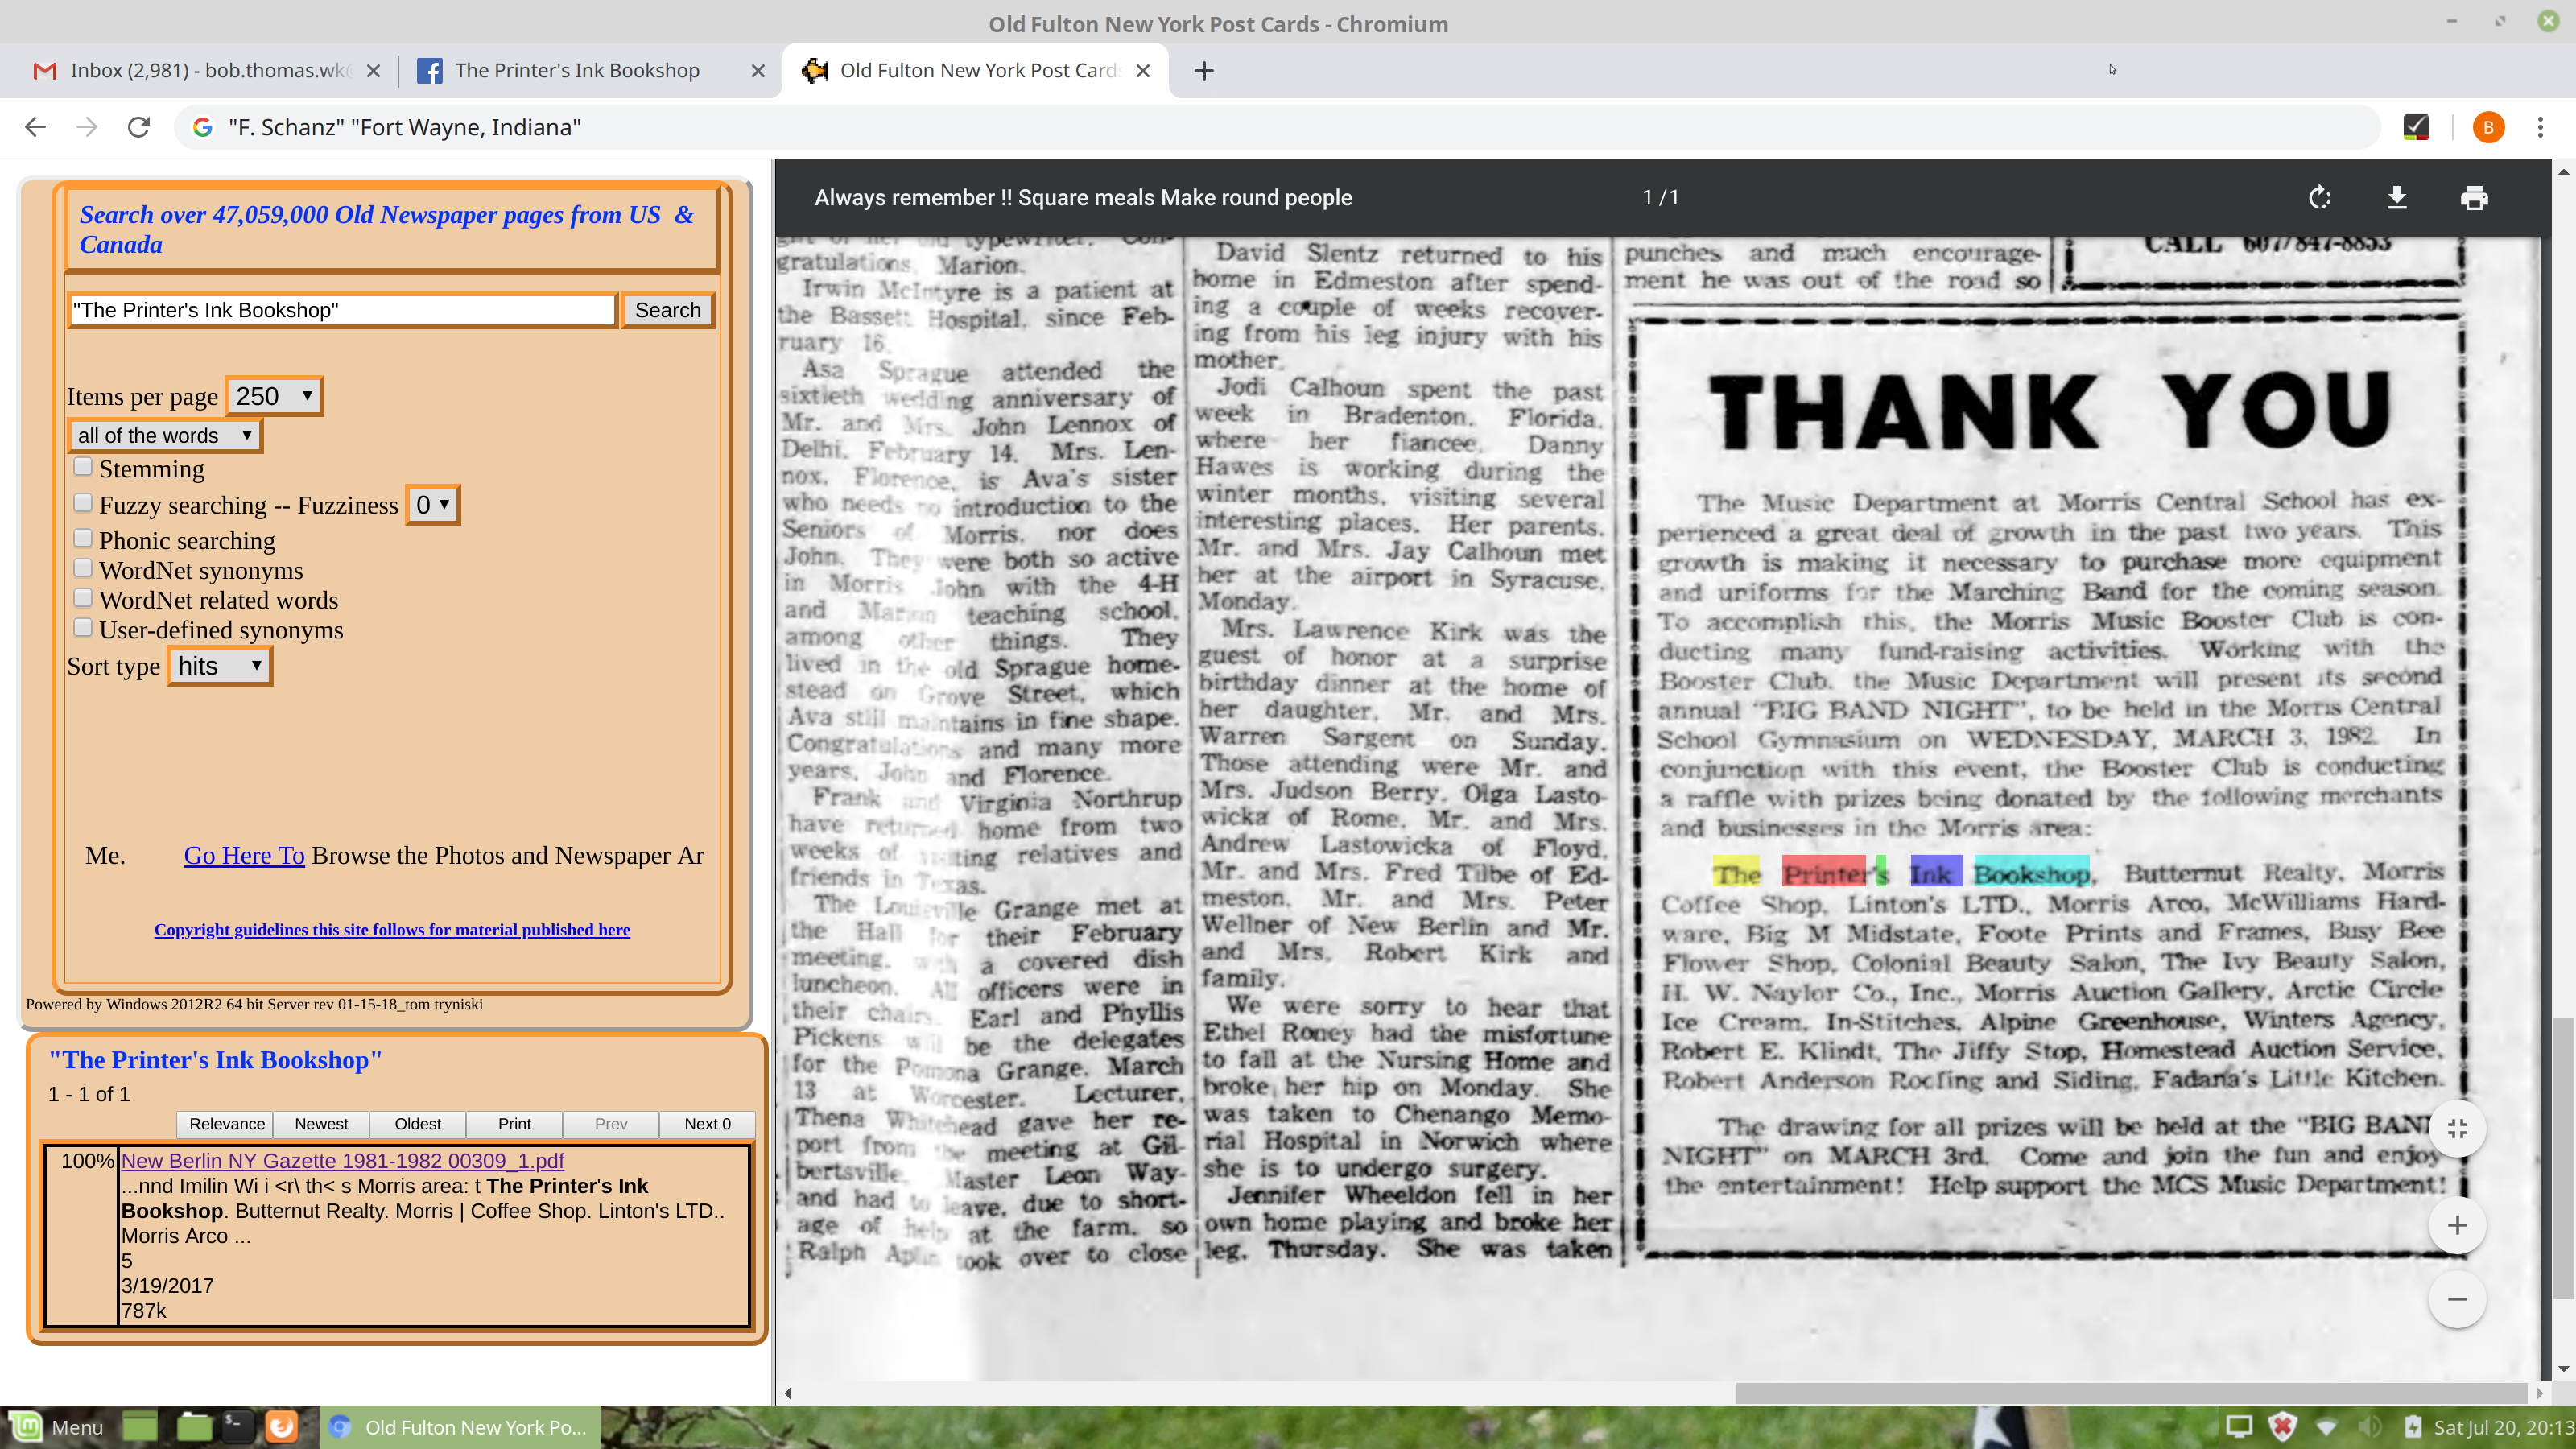The image size is (2576, 1449).
Task: Click the browser forward arrow
Action: pyautogui.click(x=87, y=127)
